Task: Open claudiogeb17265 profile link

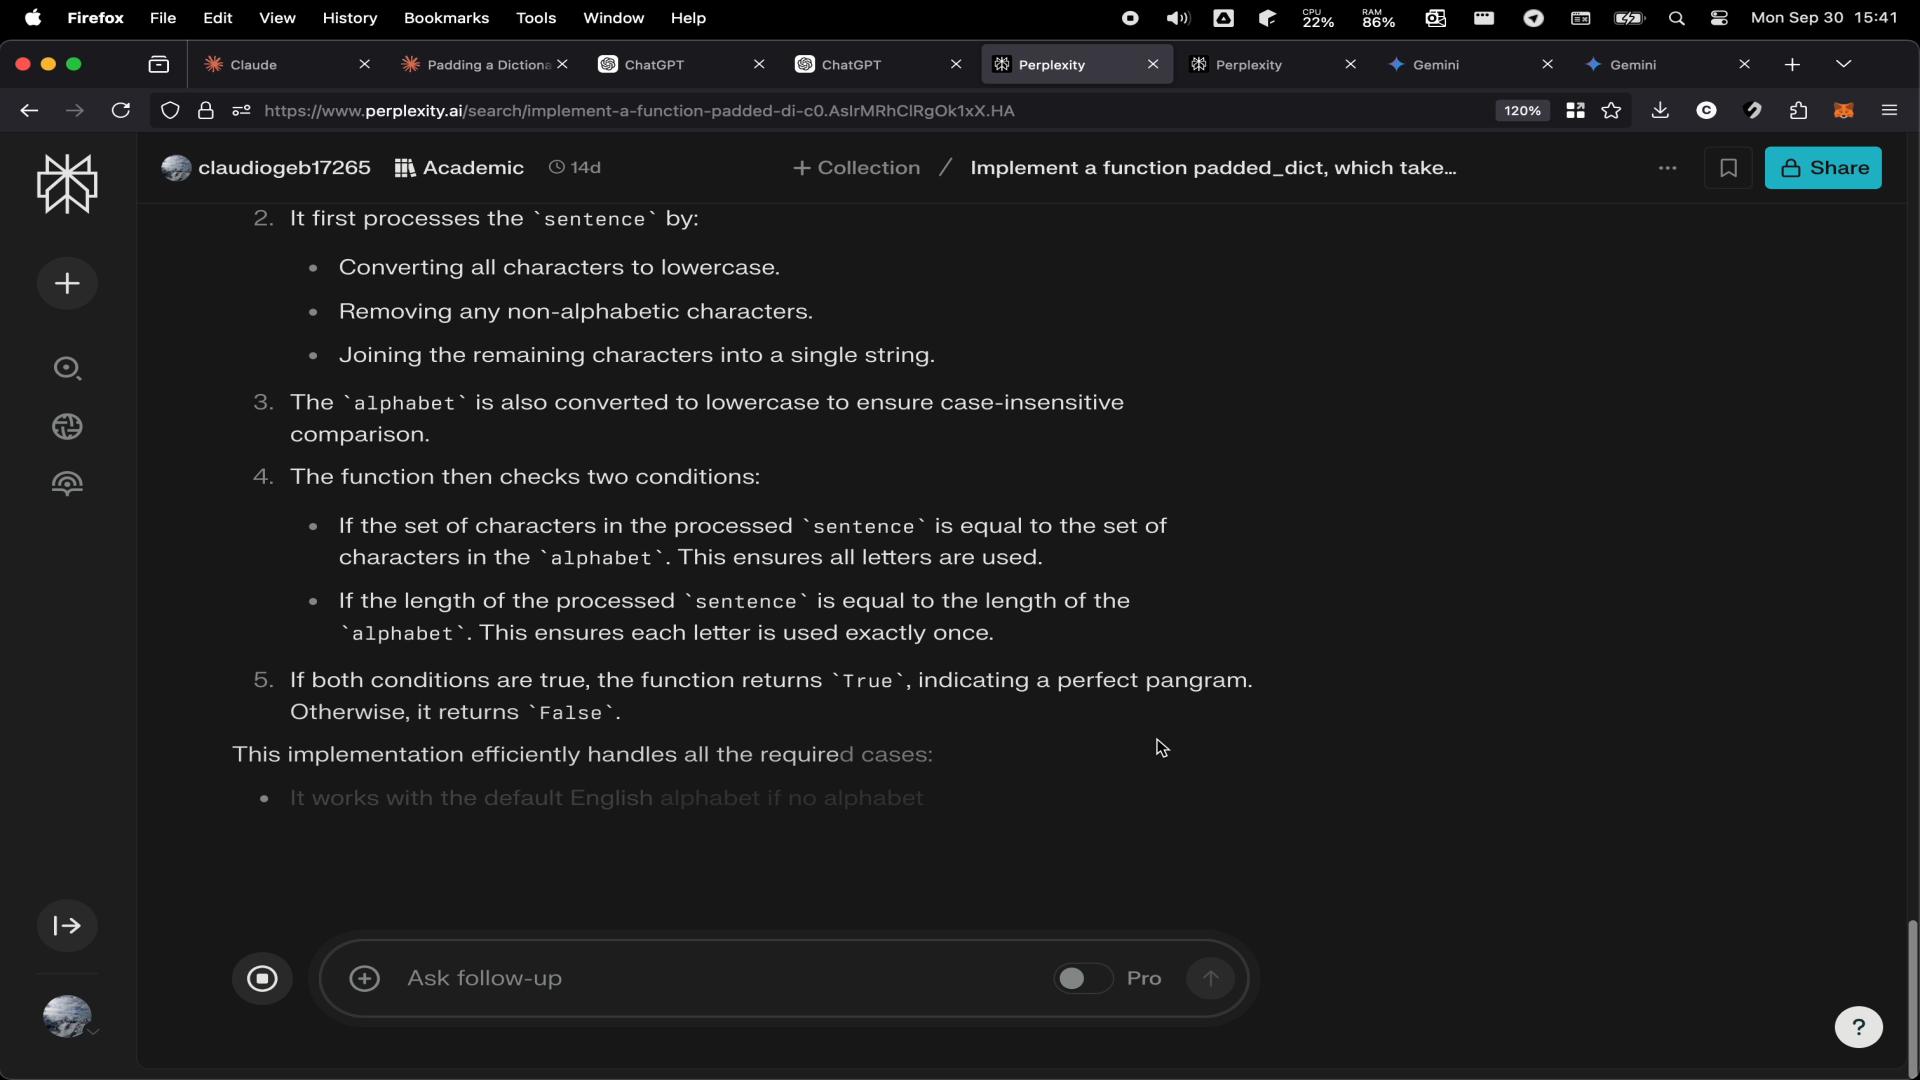Action: coord(266,168)
